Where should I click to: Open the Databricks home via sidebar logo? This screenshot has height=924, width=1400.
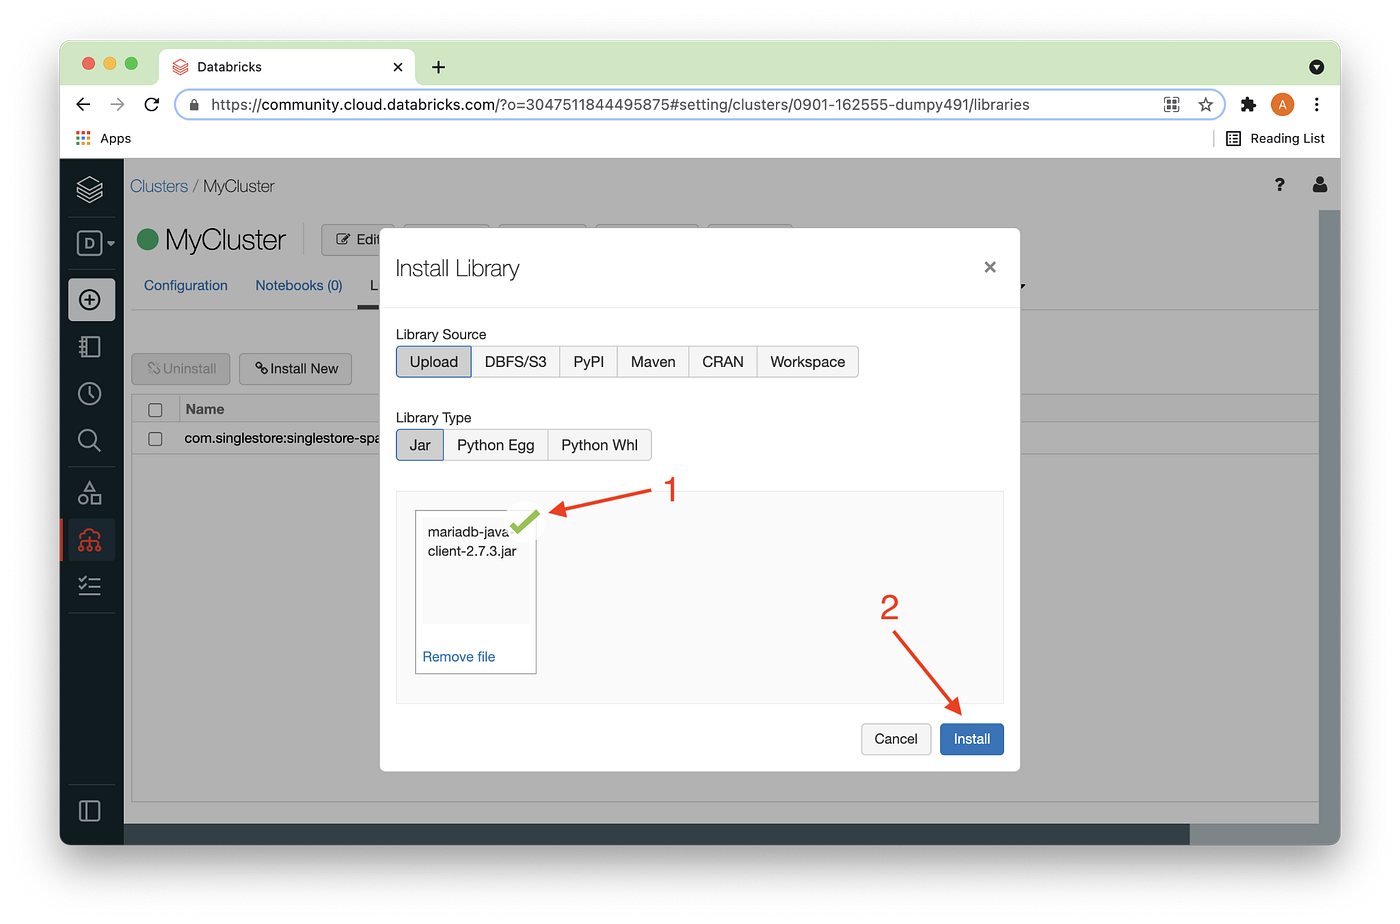tap(90, 188)
